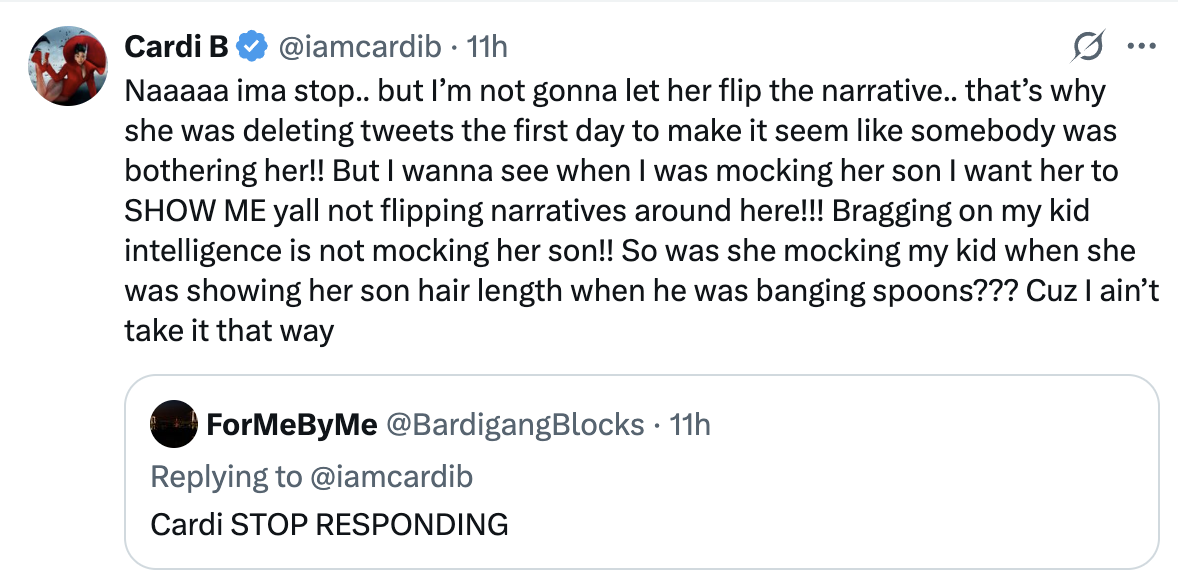Screen dimensions: 1178x580
Task: Click the @iamcardib mention after "Replying to"
Action: click(x=392, y=477)
